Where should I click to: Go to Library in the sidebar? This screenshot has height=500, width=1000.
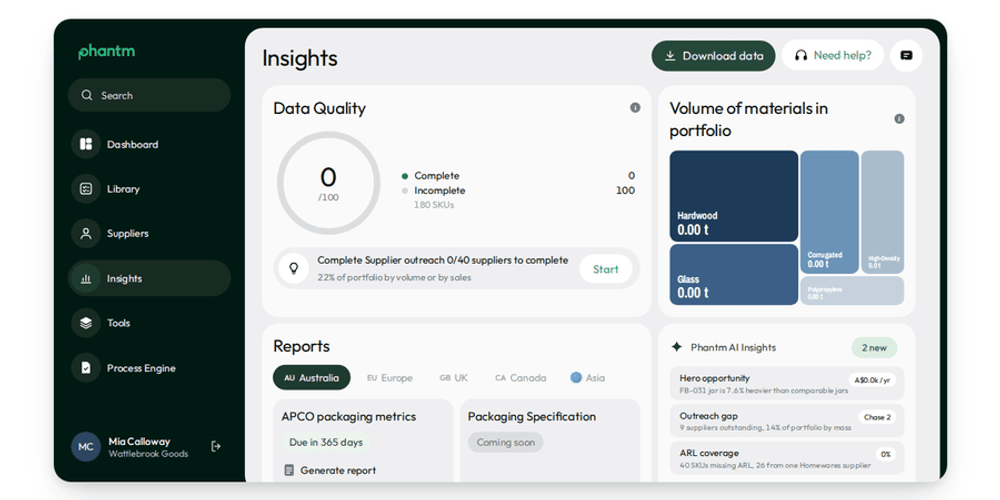pyautogui.click(x=149, y=189)
